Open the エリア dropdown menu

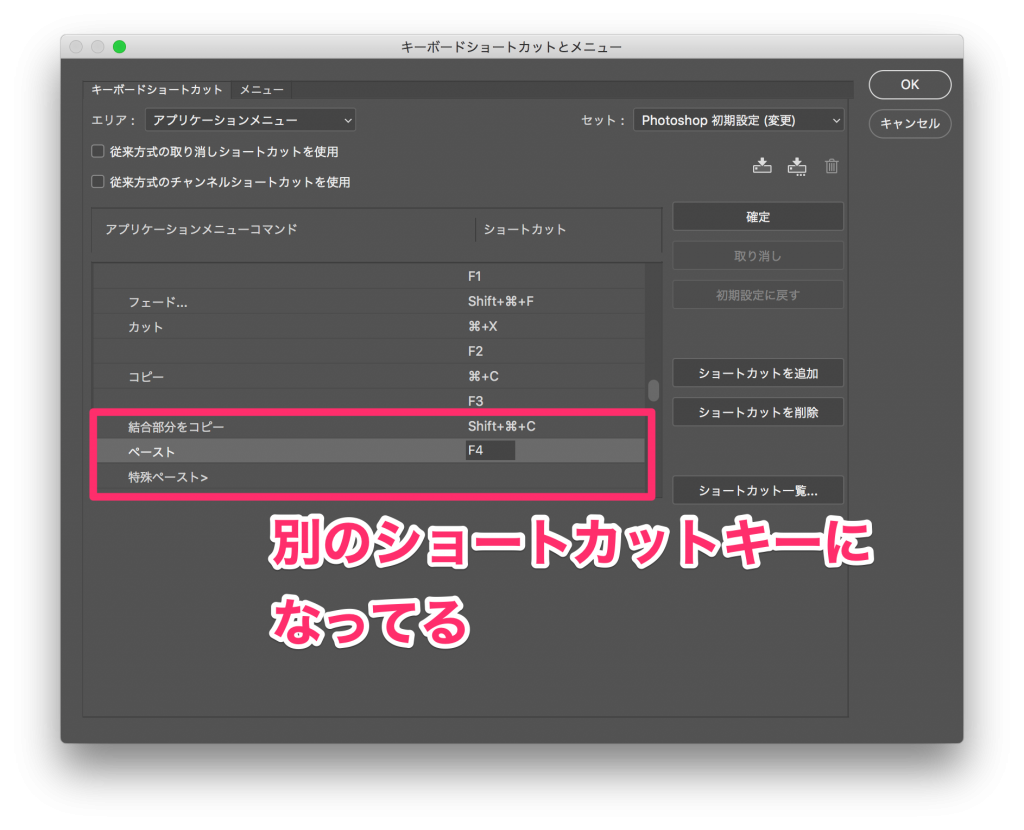pyautogui.click(x=250, y=120)
